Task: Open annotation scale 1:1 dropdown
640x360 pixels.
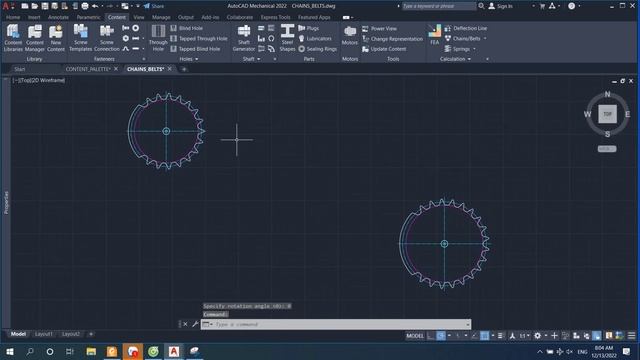Action: coord(524,336)
